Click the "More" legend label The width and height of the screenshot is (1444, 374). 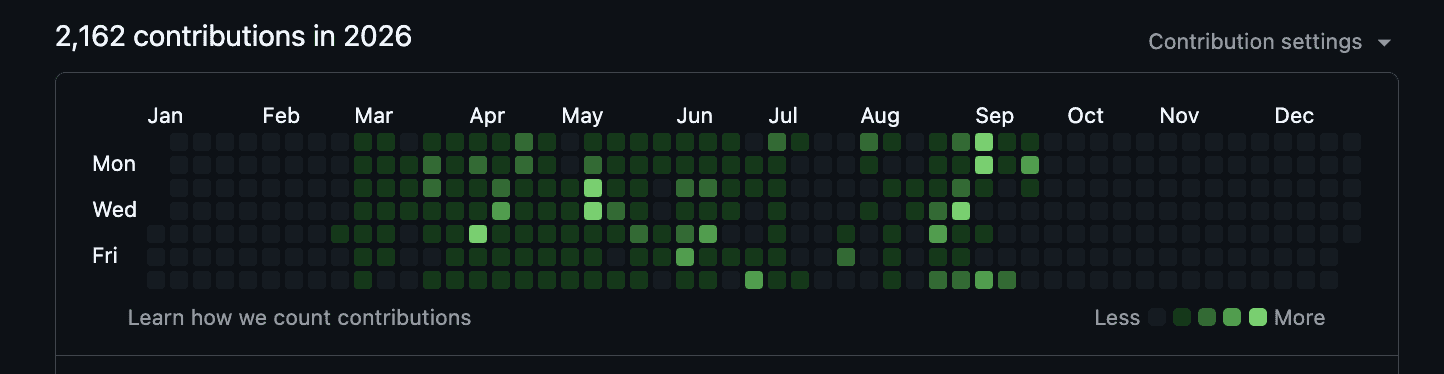pyautogui.click(x=1300, y=318)
